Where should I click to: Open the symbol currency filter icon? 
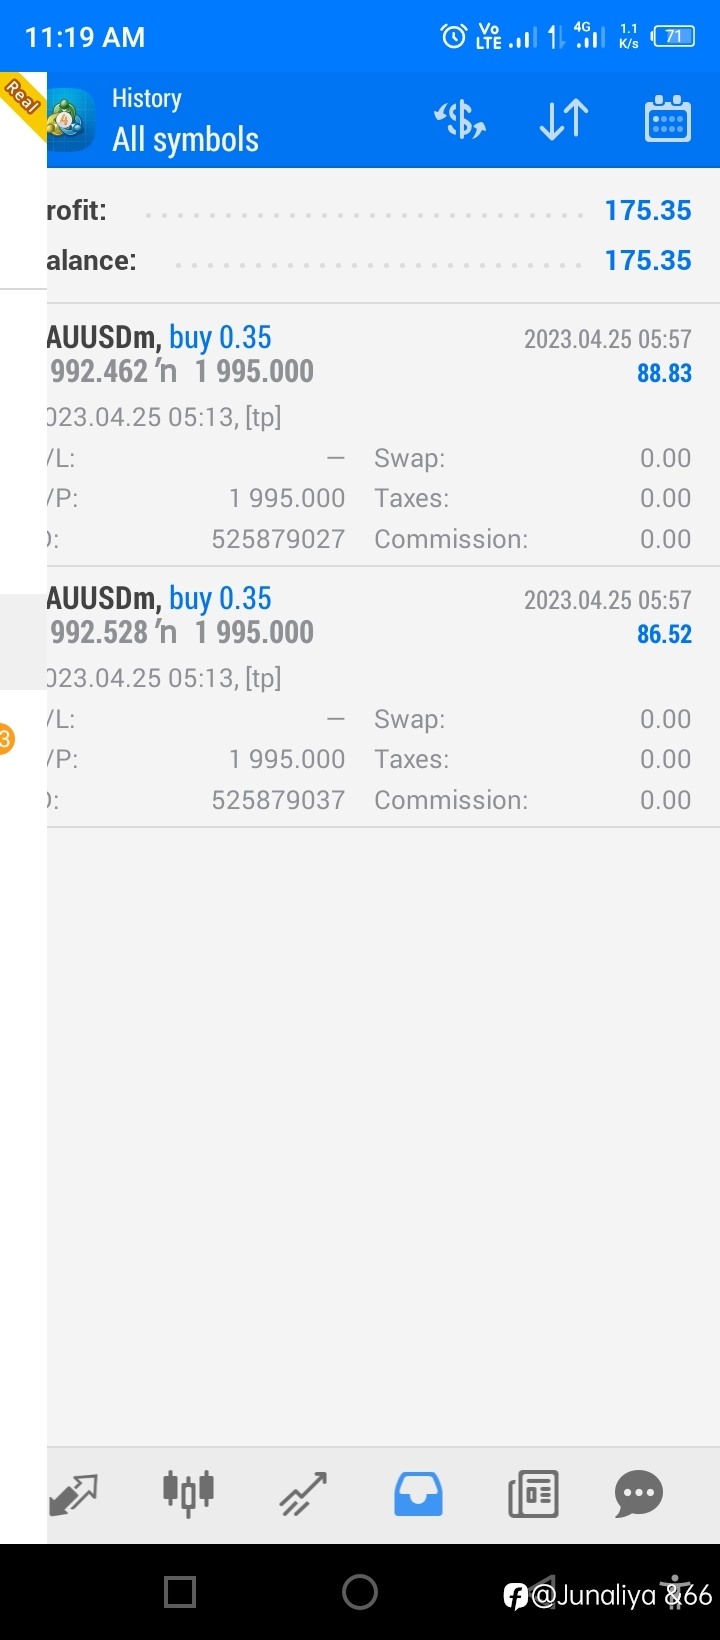[460, 120]
